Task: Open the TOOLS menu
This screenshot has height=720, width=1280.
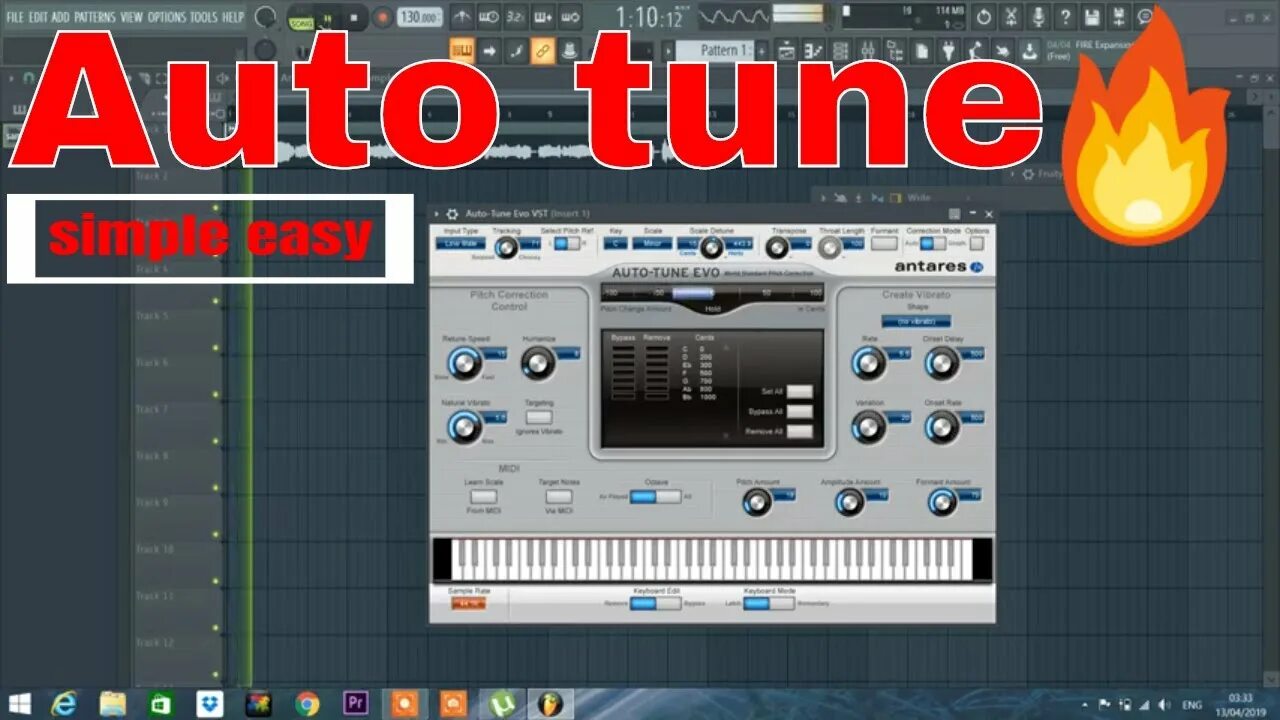Action: 203,17
